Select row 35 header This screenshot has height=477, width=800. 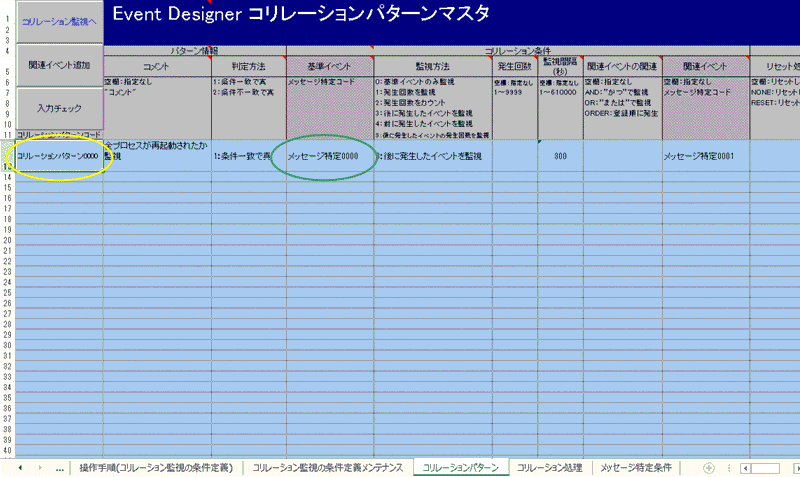click(8, 398)
